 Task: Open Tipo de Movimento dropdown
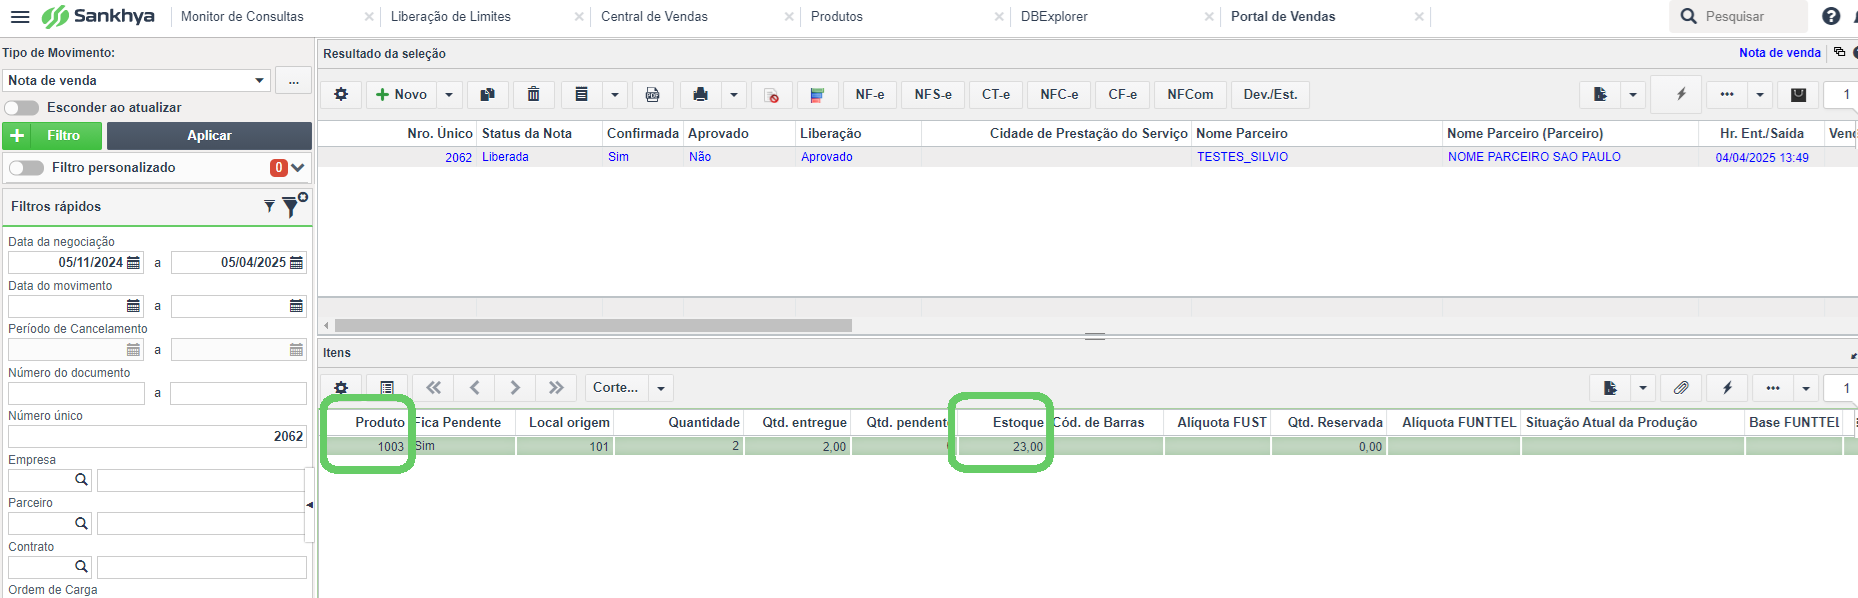pyautogui.click(x=260, y=80)
